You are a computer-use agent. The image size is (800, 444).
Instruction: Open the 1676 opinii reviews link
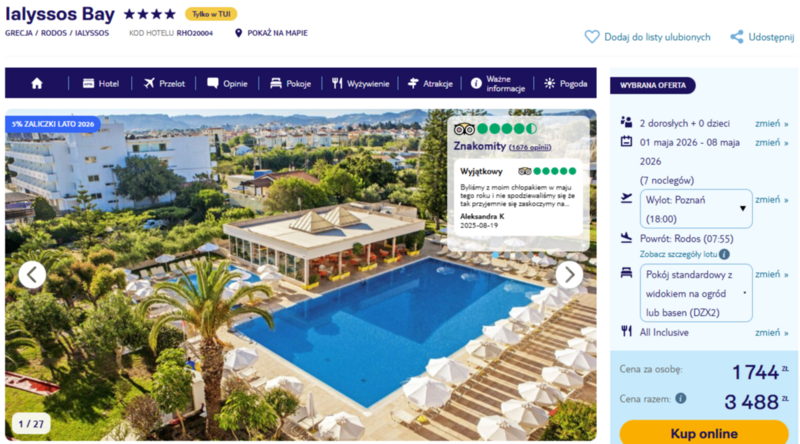coord(530,147)
